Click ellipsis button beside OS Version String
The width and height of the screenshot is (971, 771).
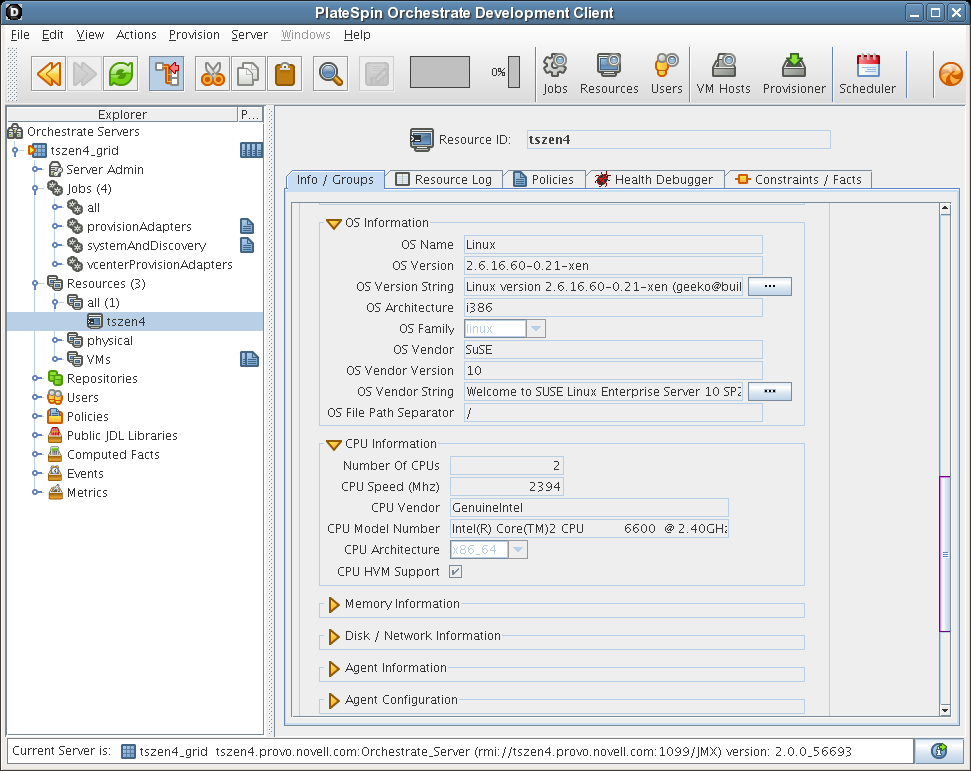[x=769, y=287]
